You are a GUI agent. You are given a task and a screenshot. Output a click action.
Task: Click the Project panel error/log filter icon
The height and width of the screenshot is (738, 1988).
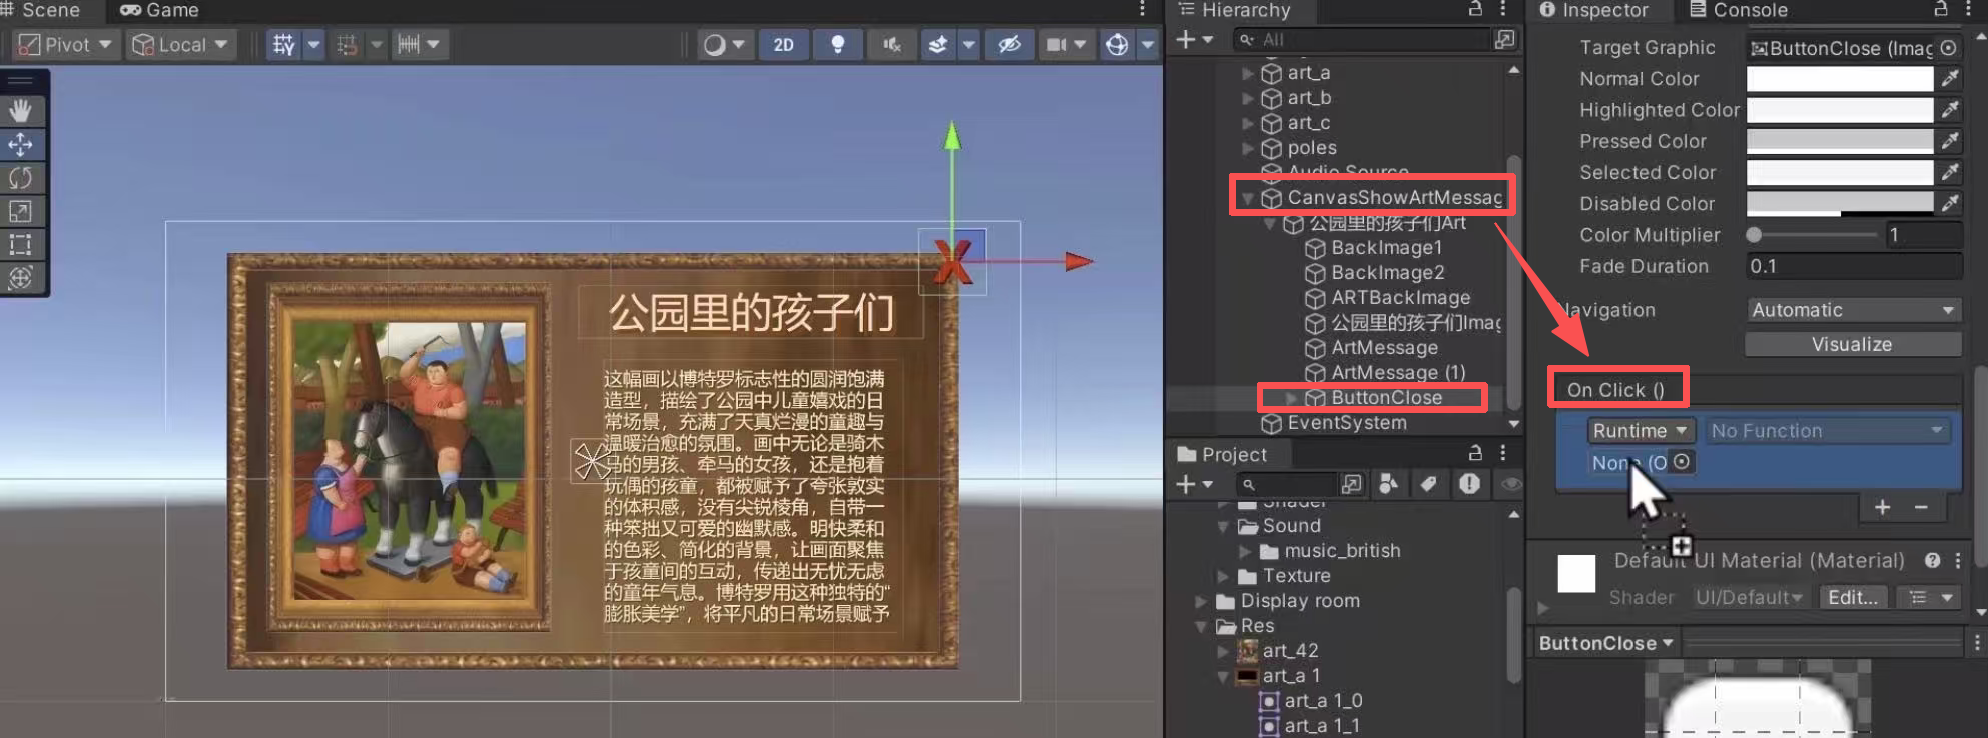pos(1469,484)
